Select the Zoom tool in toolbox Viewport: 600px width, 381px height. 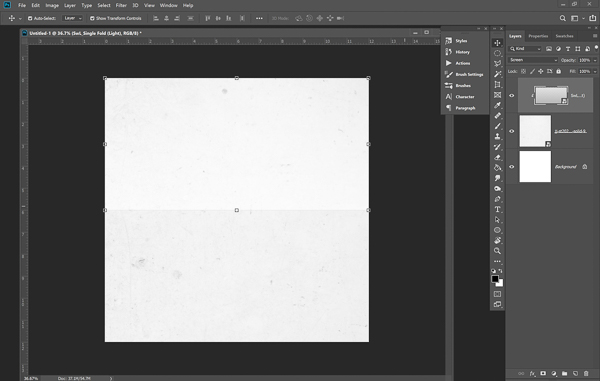click(497, 251)
